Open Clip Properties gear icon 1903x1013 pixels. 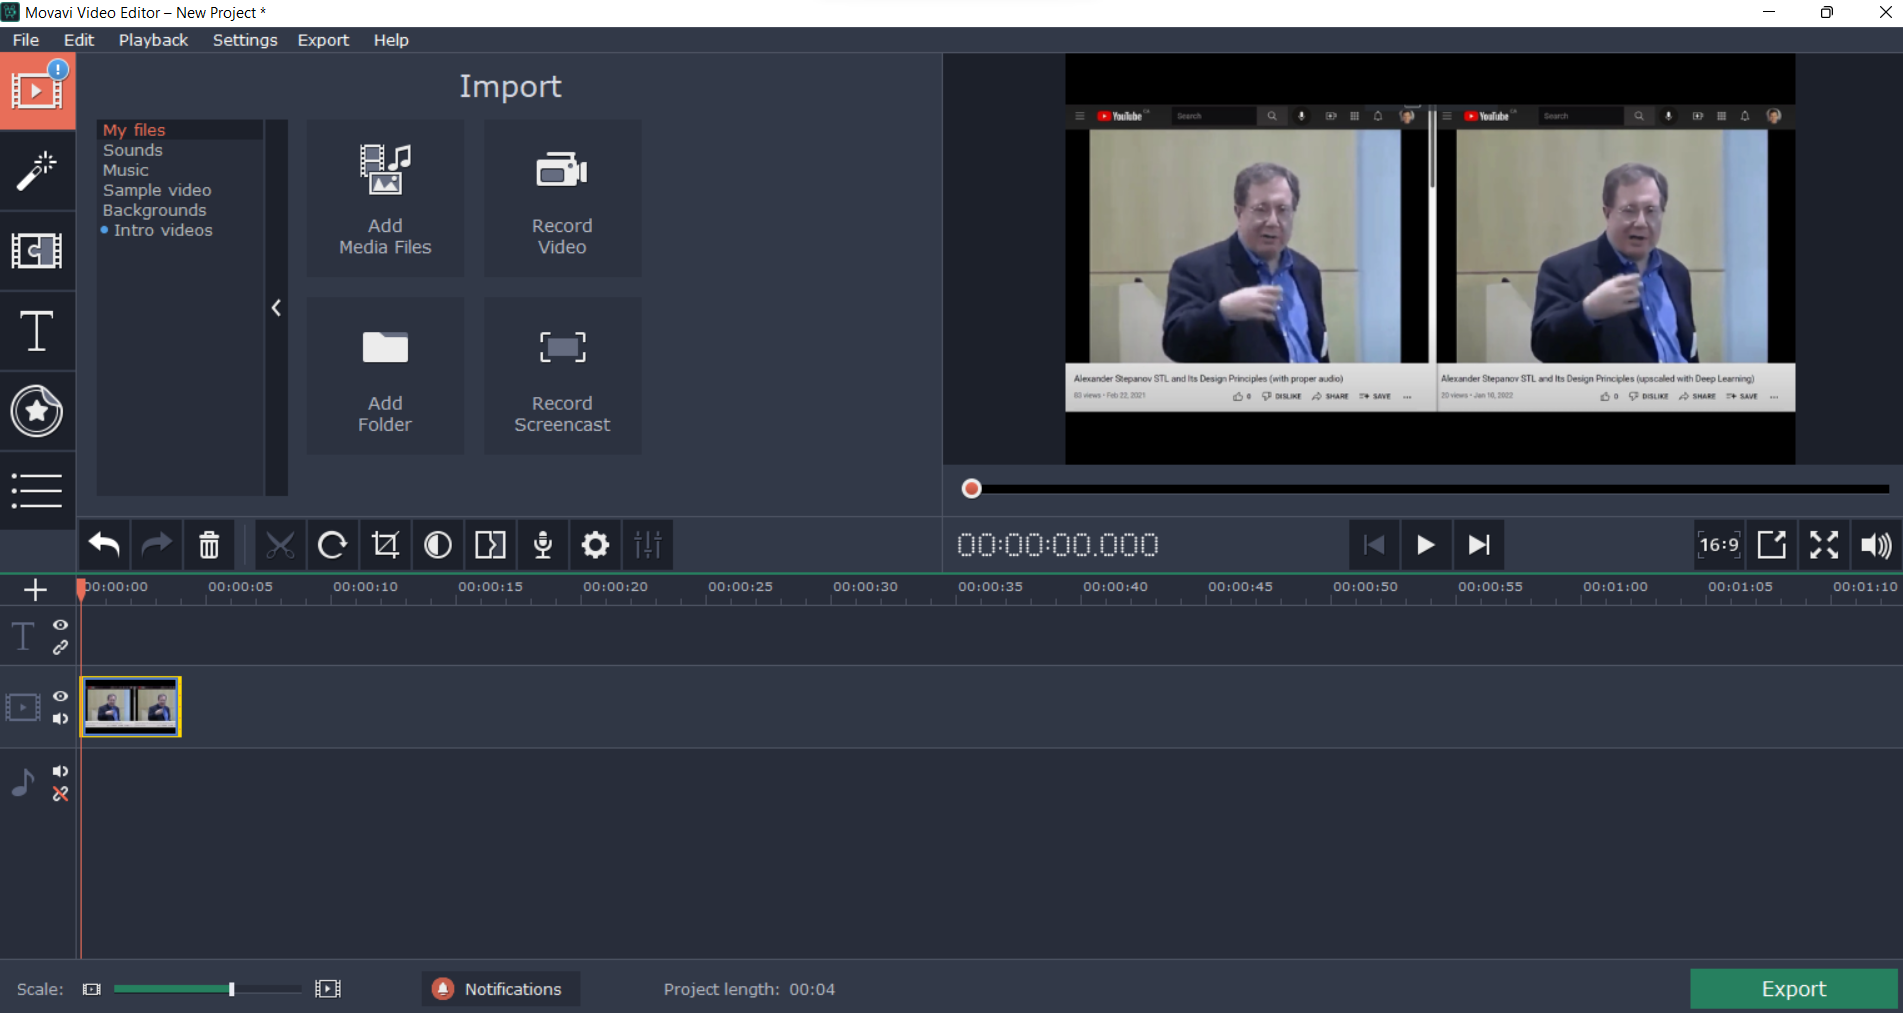point(595,545)
